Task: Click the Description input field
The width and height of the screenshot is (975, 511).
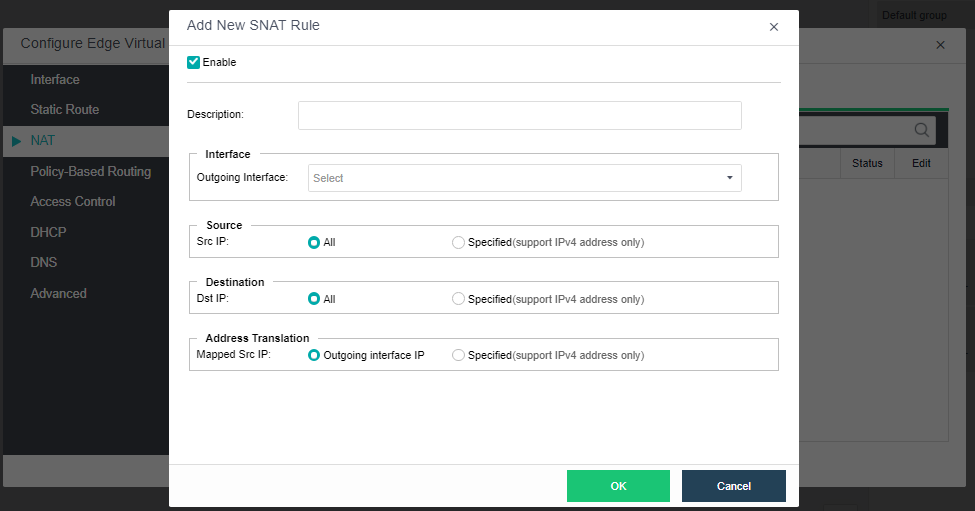Action: pos(519,115)
